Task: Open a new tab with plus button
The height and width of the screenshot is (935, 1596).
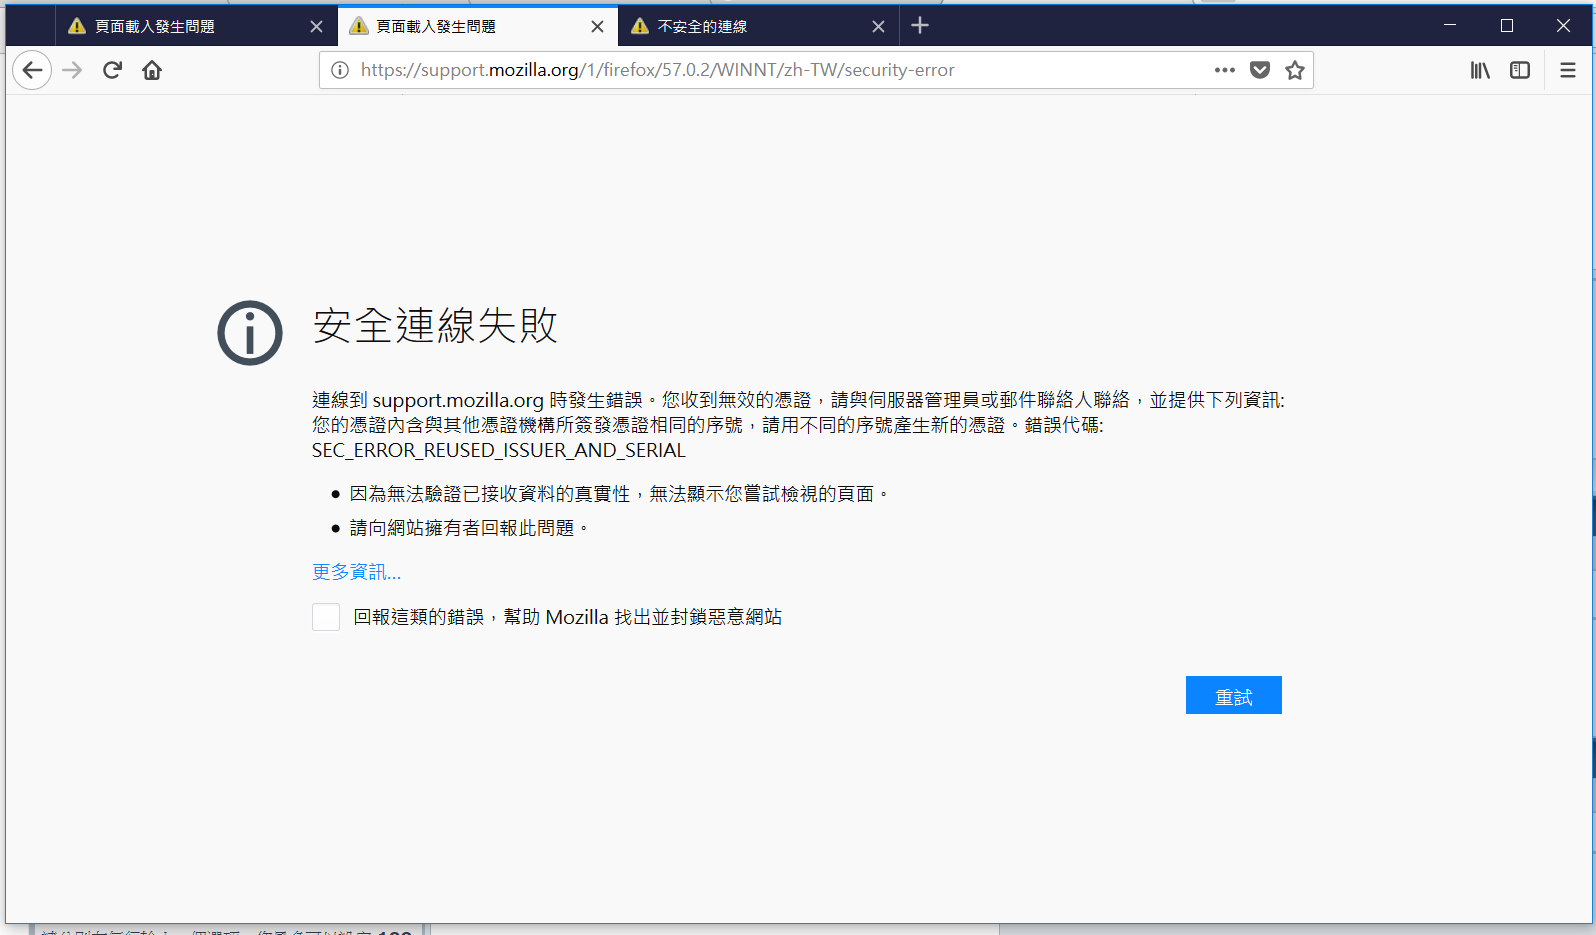Action: [920, 26]
